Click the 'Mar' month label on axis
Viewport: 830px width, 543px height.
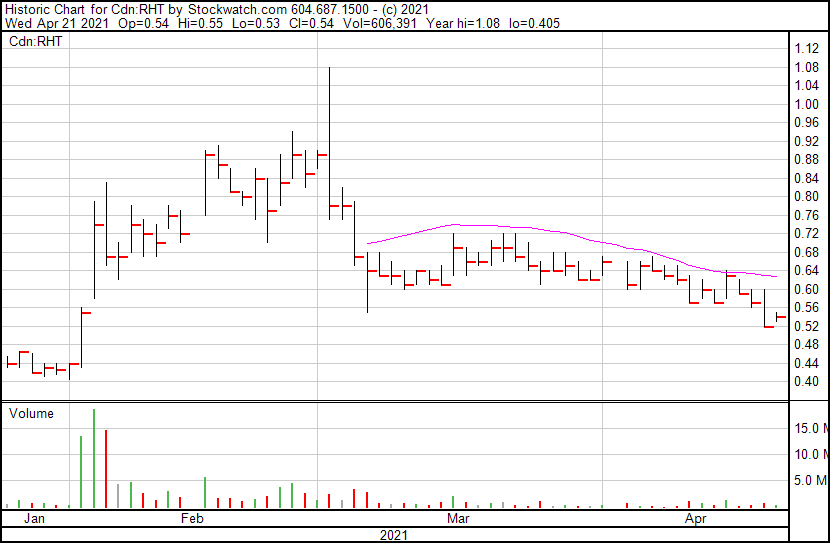tap(458, 518)
